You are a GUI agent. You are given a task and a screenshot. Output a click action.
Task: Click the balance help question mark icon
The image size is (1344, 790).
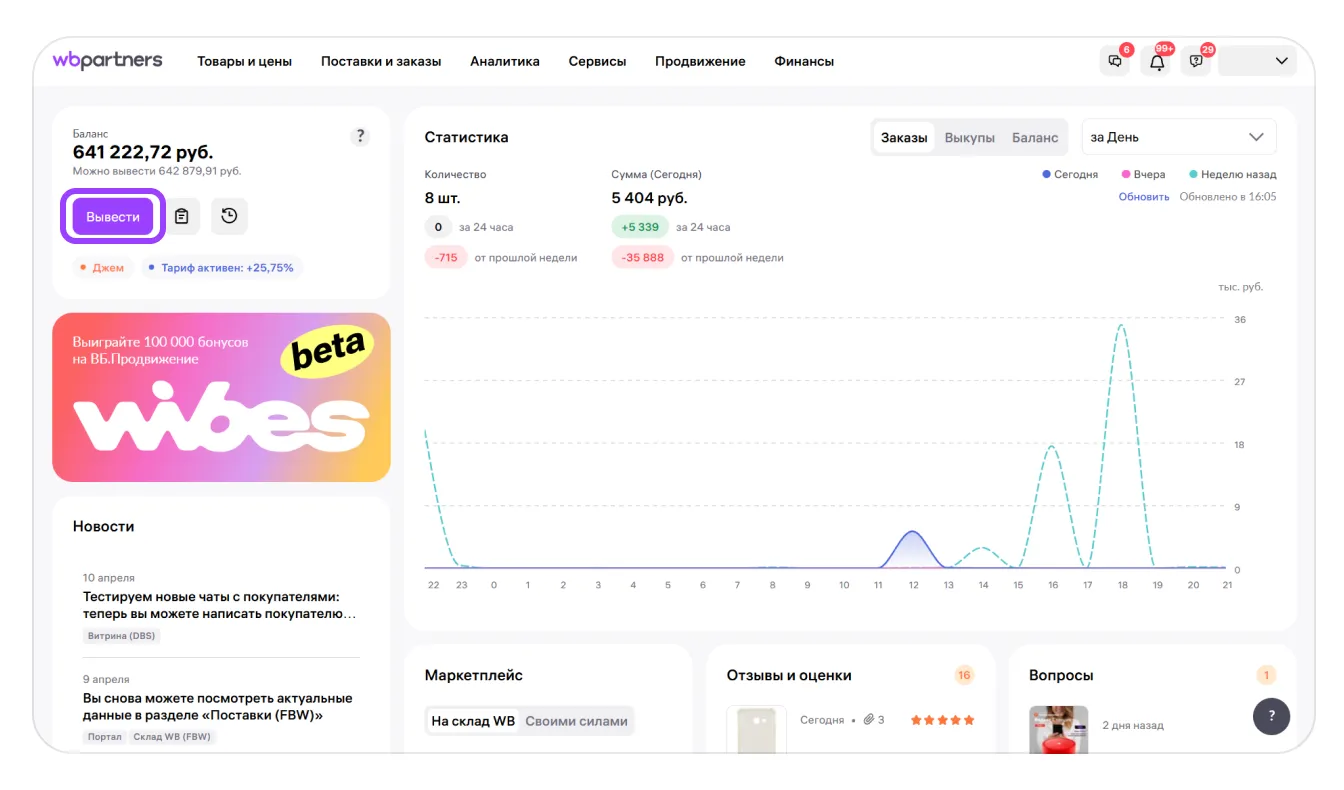tap(360, 137)
